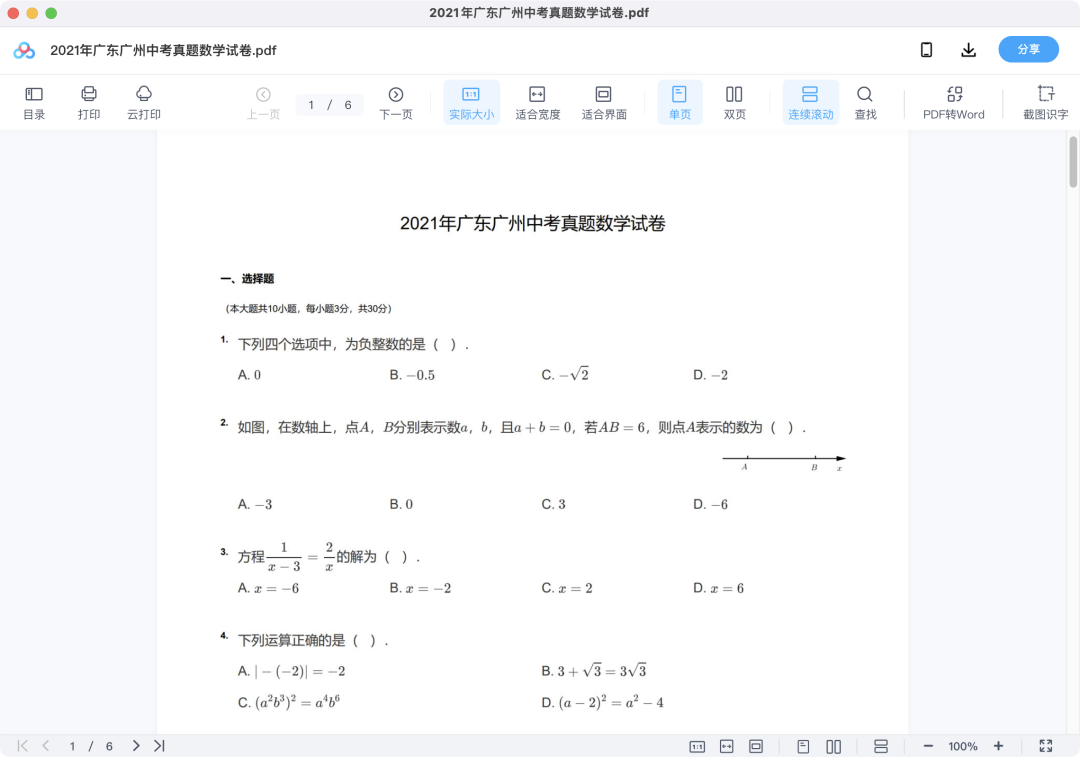
Task: Go to next page with 下一页
Action: [395, 103]
